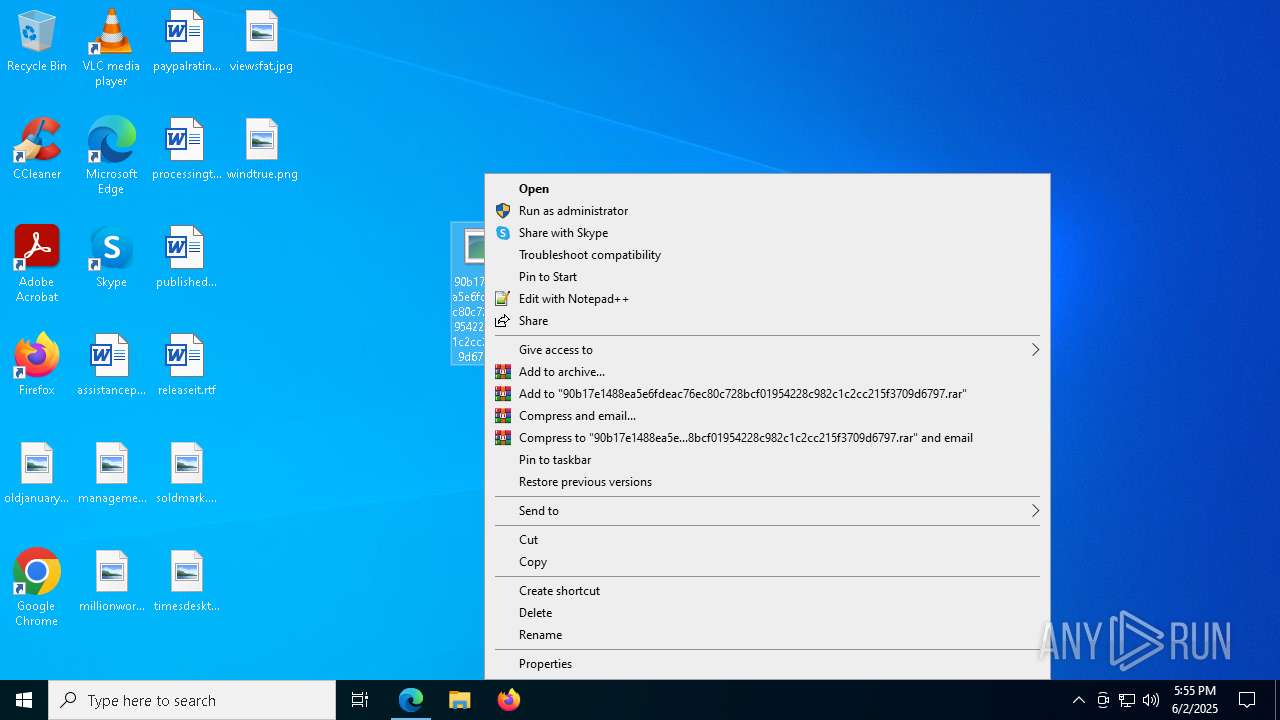This screenshot has width=1280, height=720.
Task: Select processingt Word document icon
Action: click(186, 150)
